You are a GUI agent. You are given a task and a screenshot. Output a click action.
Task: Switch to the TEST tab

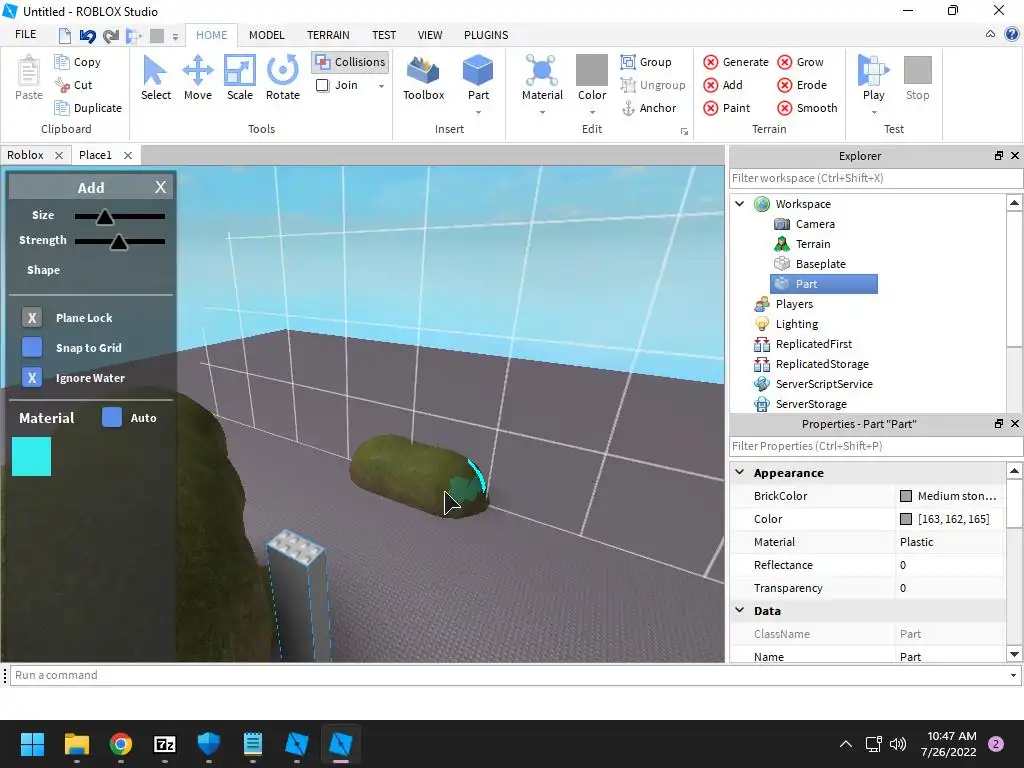click(384, 35)
